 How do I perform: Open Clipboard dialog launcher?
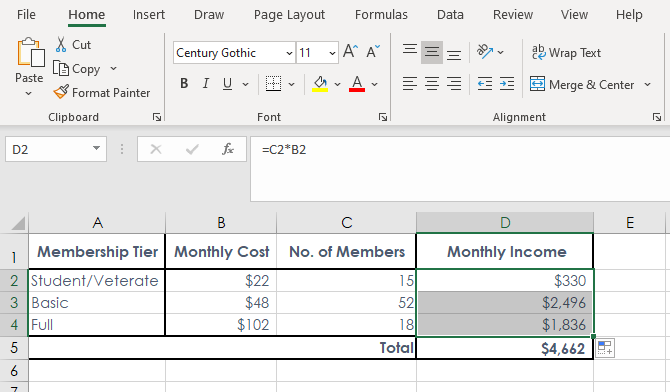point(157,117)
